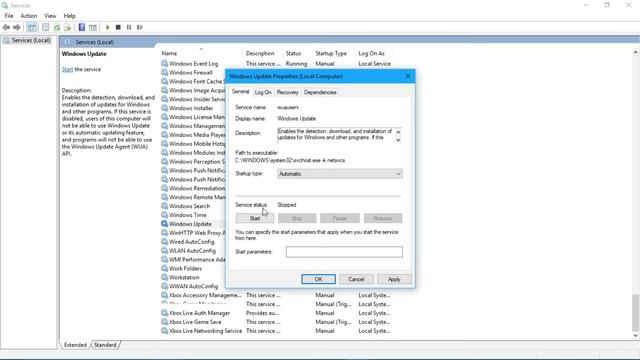Open the Startup type dropdown
Viewport: 640px width, 360px height.
340,174
